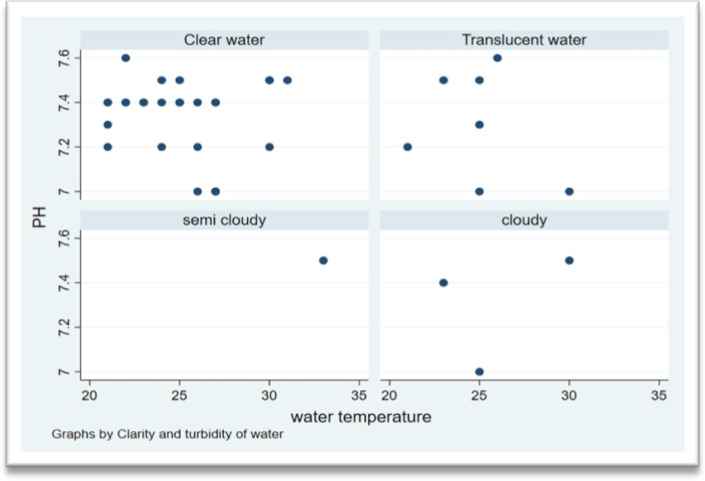705x481 pixels.
Task: Select cloudy panel's point at pH 7.4
Action: pos(443,283)
